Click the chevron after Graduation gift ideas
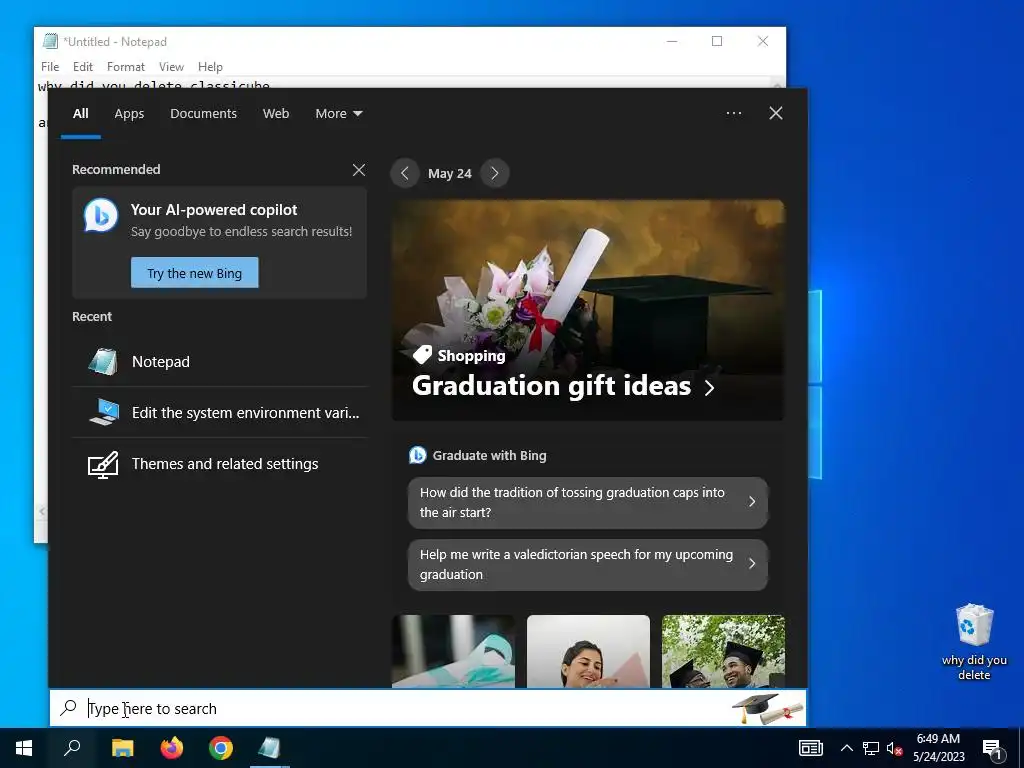 pyautogui.click(x=709, y=387)
